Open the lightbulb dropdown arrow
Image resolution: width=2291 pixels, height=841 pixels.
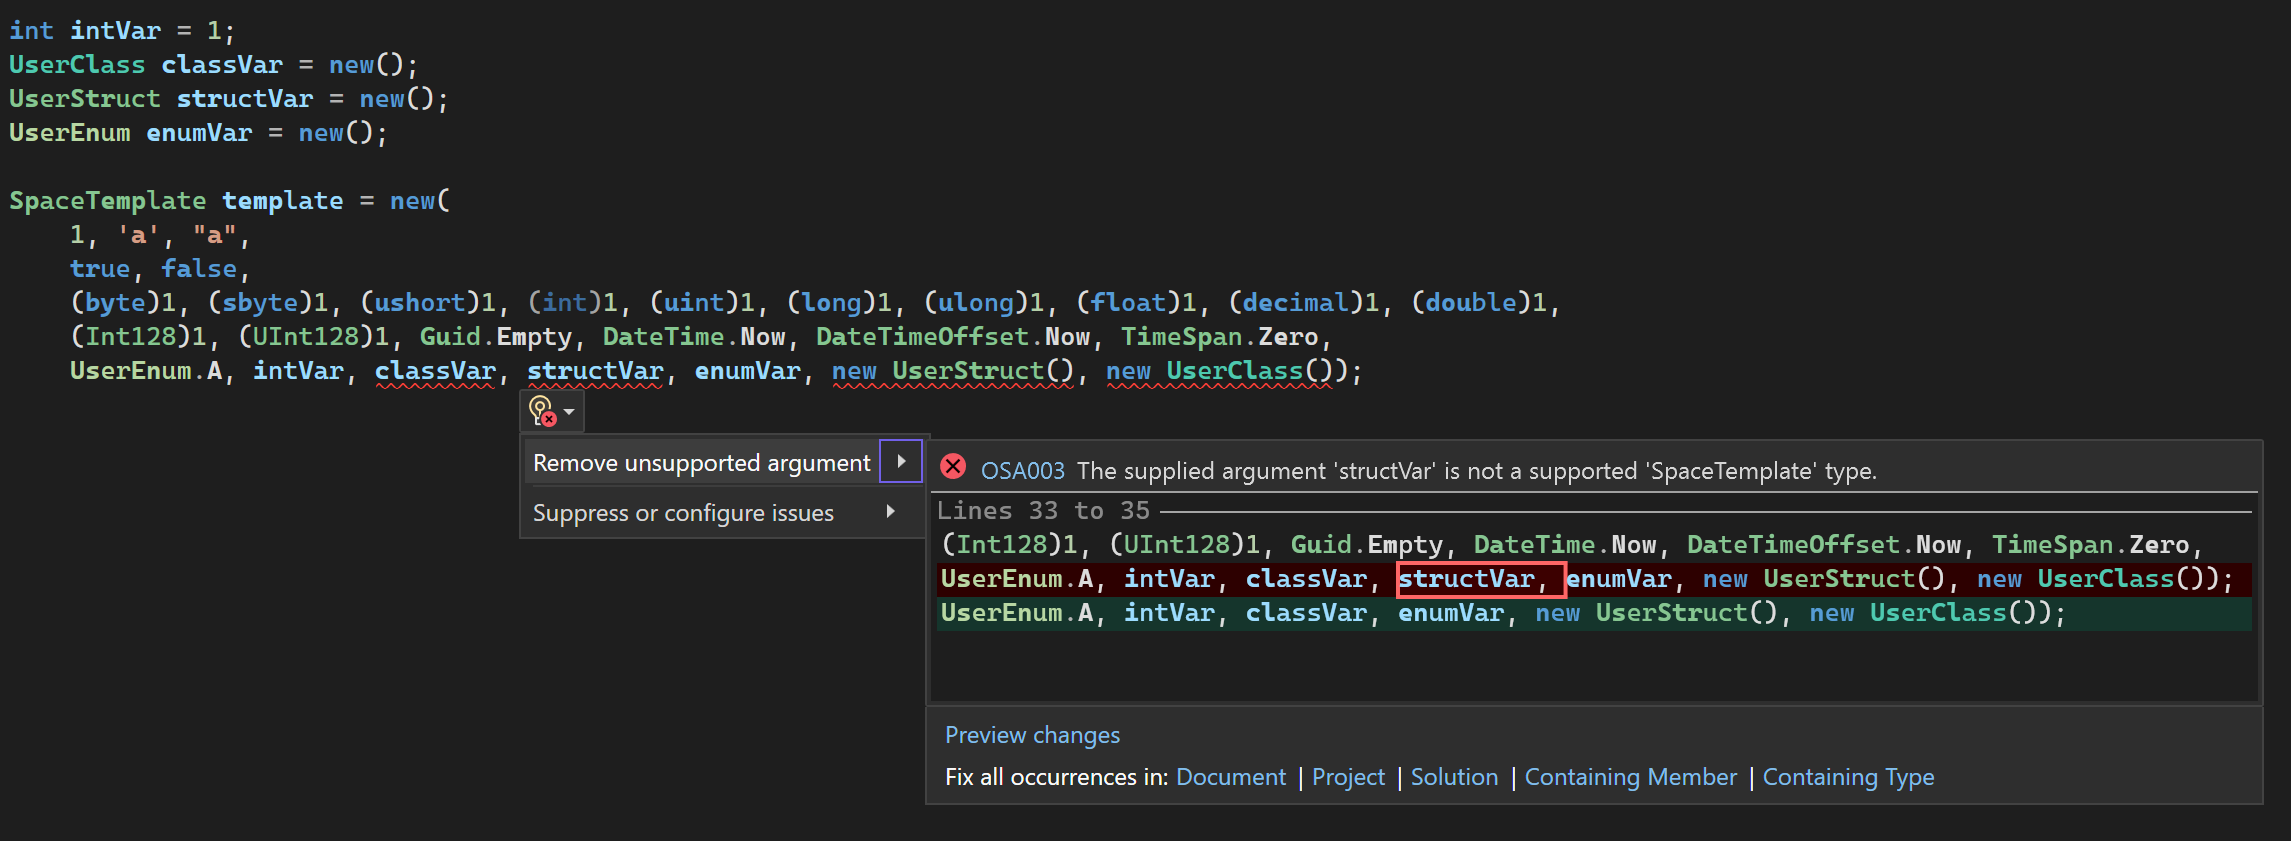(x=569, y=412)
